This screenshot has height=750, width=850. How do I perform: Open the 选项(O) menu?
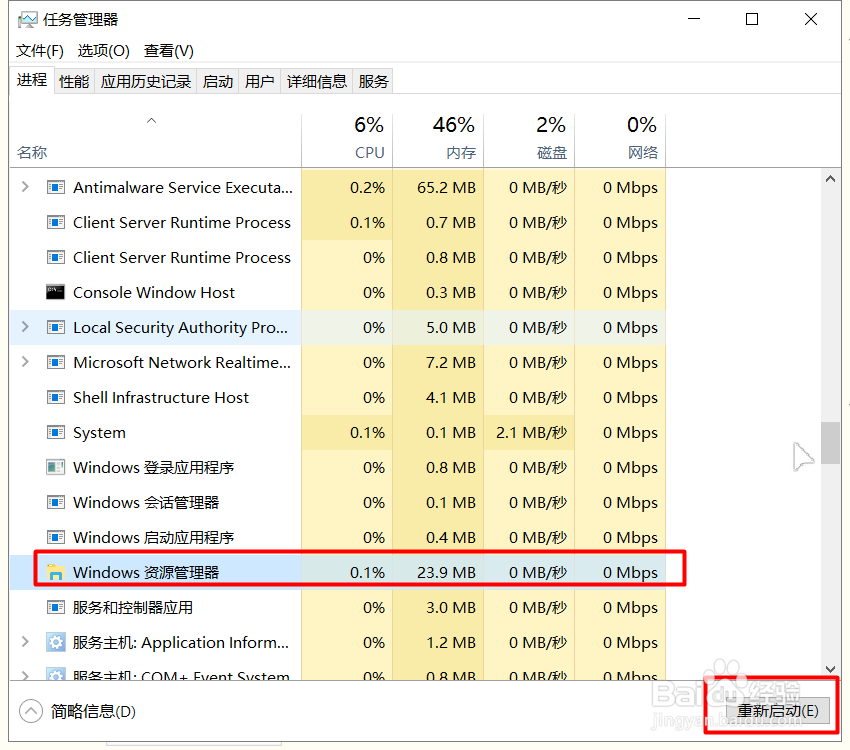(104, 51)
